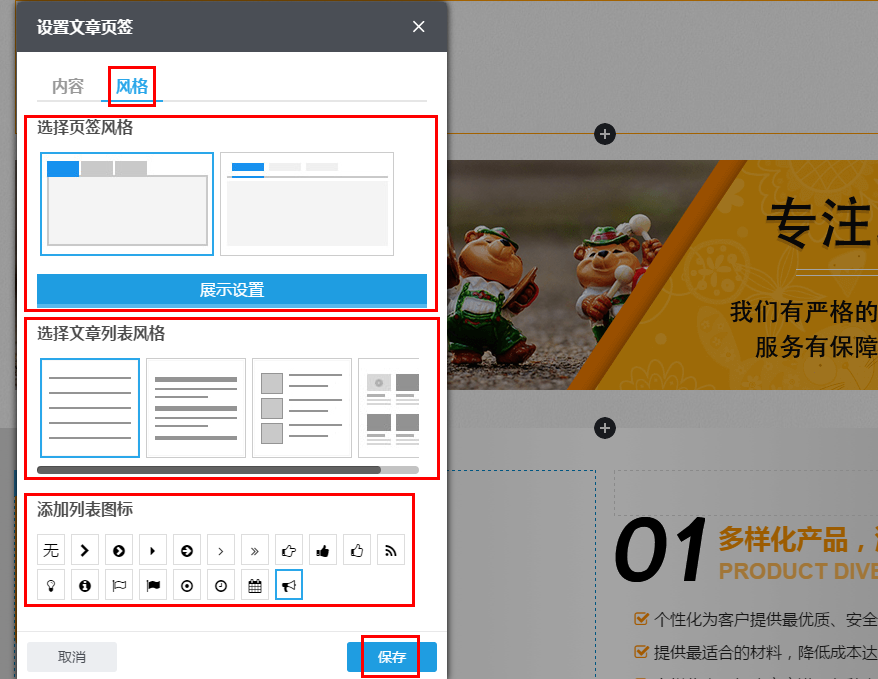Select the calendar list icon
The width and height of the screenshot is (878, 679).
pyautogui.click(x=255, y=584)
